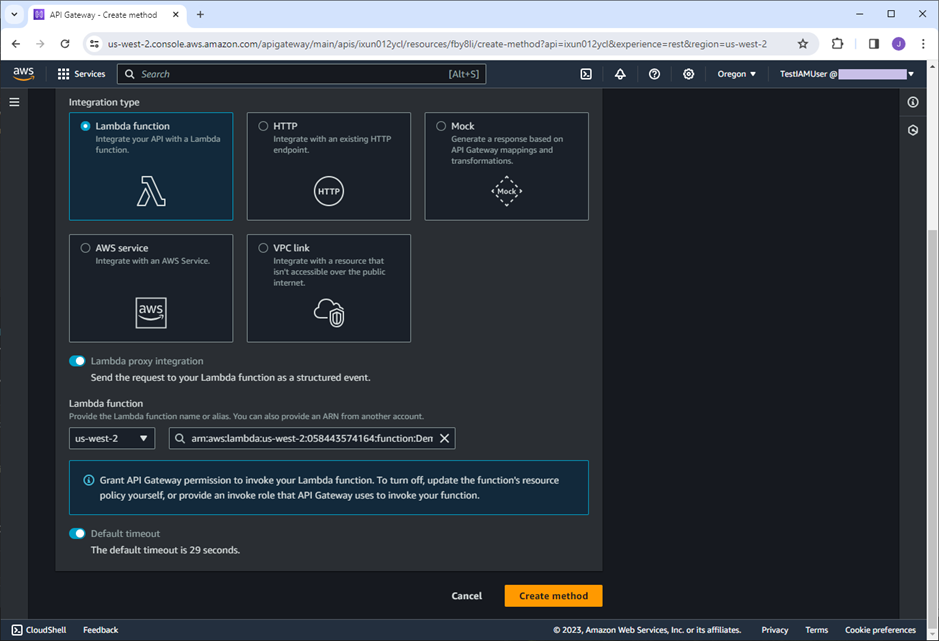The image size is (939, 641).
Task: Click the info icon in permission notice
Action: pyautogui.click(x=89, y=480)
